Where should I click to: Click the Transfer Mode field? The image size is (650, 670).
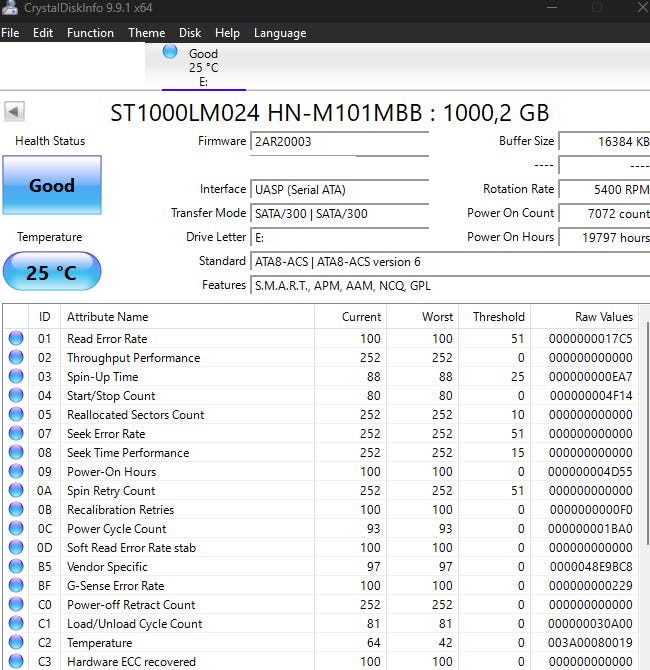[339, 213]
